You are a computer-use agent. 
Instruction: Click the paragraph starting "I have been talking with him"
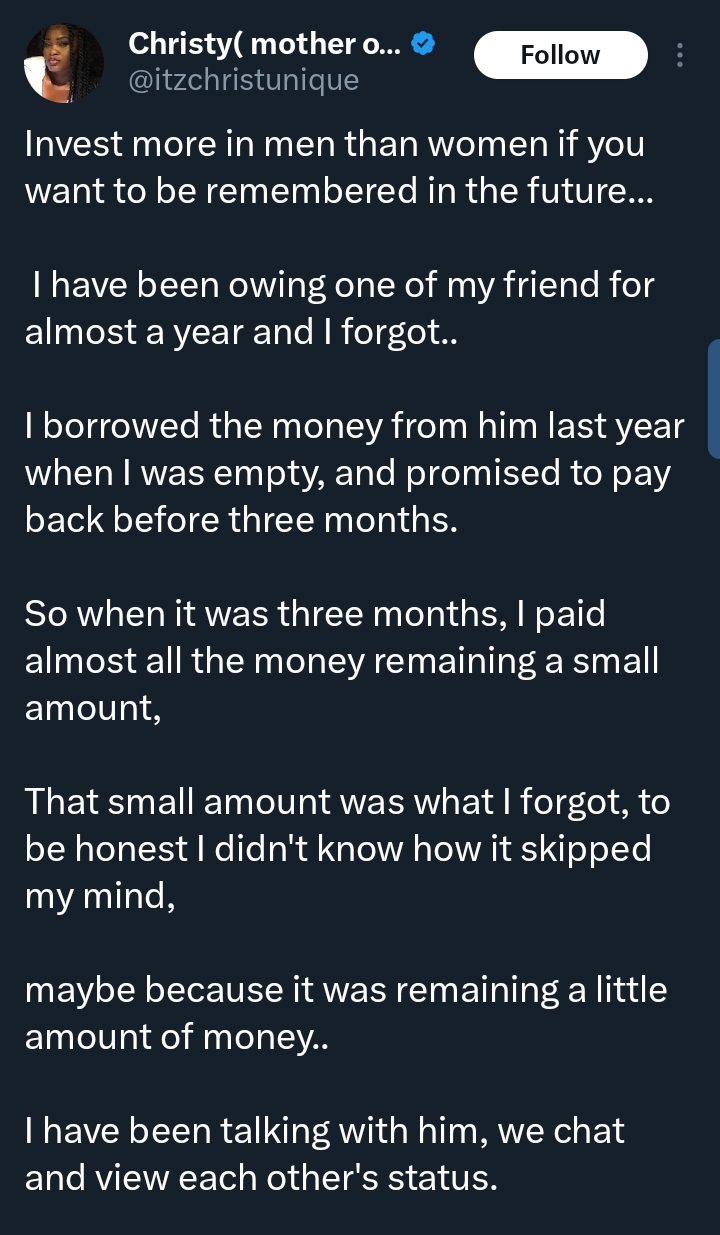[x=325, y=1155]
